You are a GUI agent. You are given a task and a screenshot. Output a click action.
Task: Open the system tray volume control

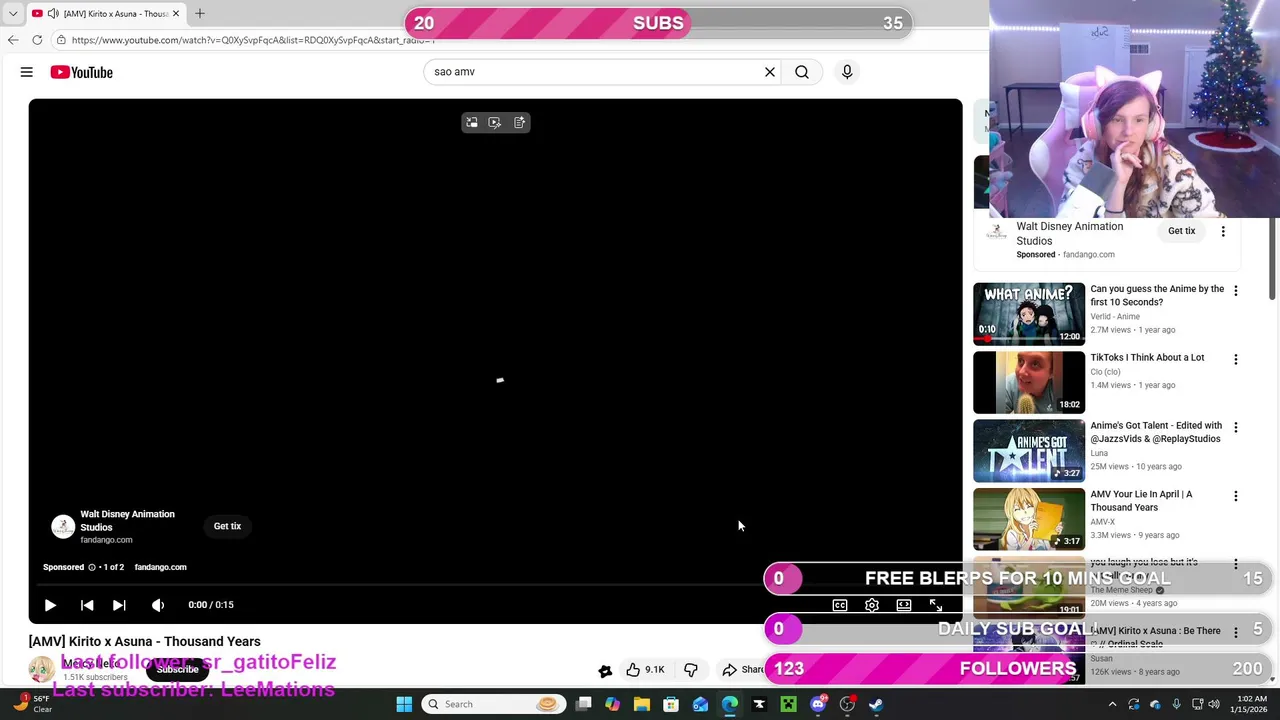[1214, 704]
